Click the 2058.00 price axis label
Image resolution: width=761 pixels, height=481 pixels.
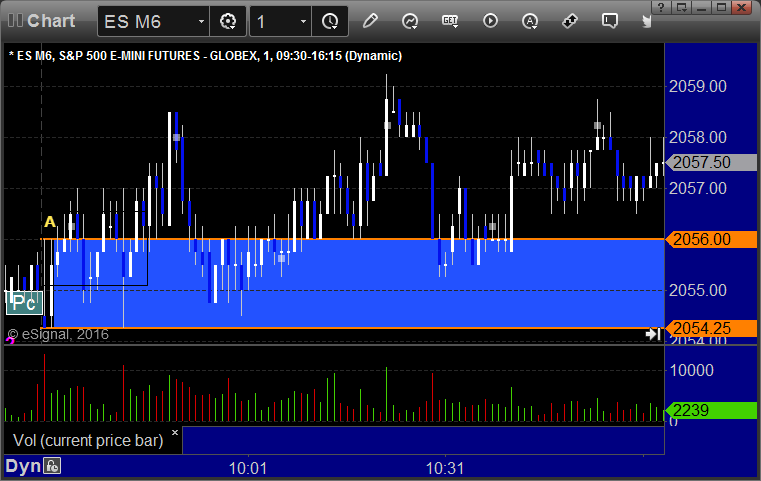tap(698, 137)
